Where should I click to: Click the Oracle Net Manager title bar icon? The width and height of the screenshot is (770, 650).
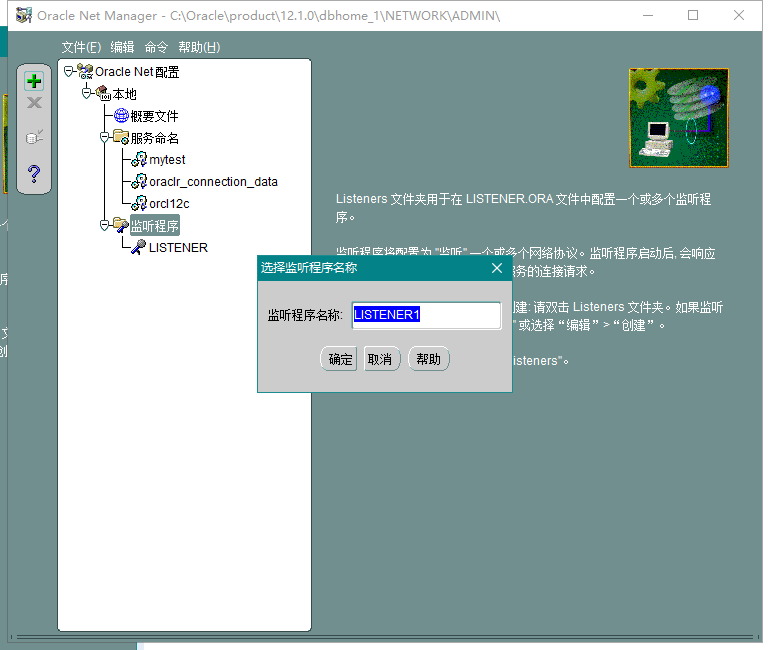tap(24, 15)
